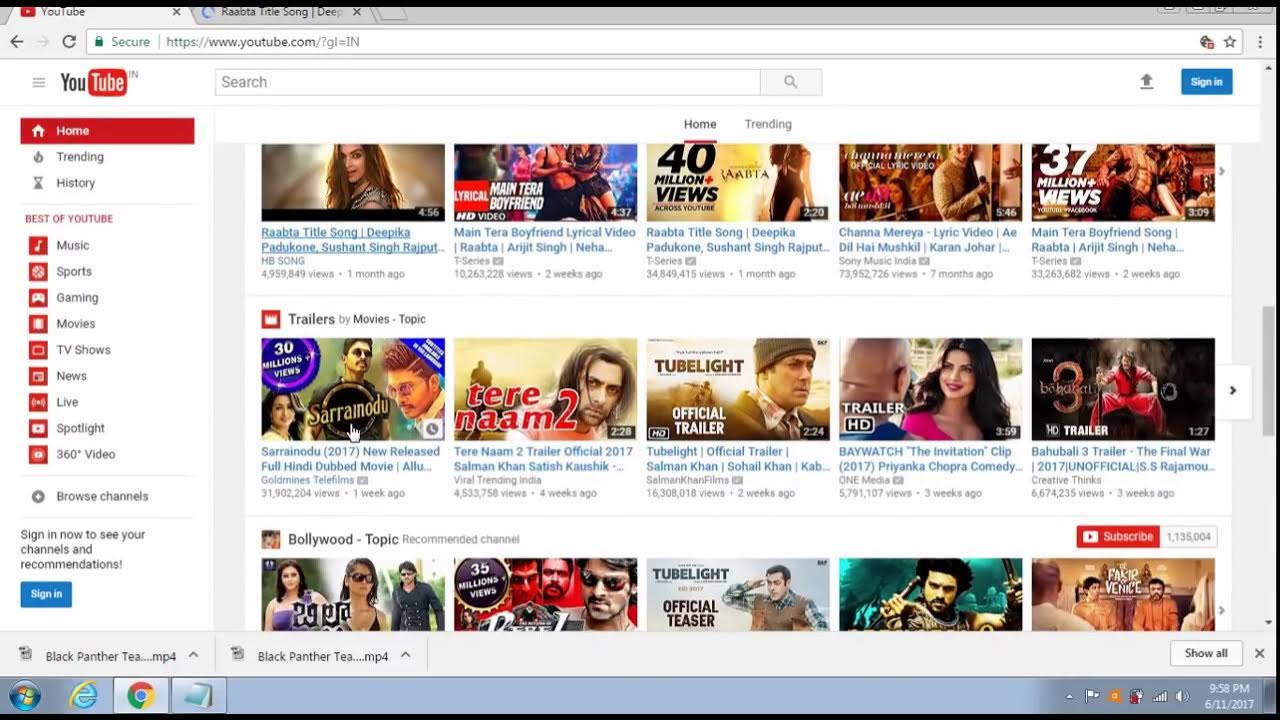Open Channa Mereya Lyric Video link
This screenshot has width=1280, height=720.
point(928,240)
